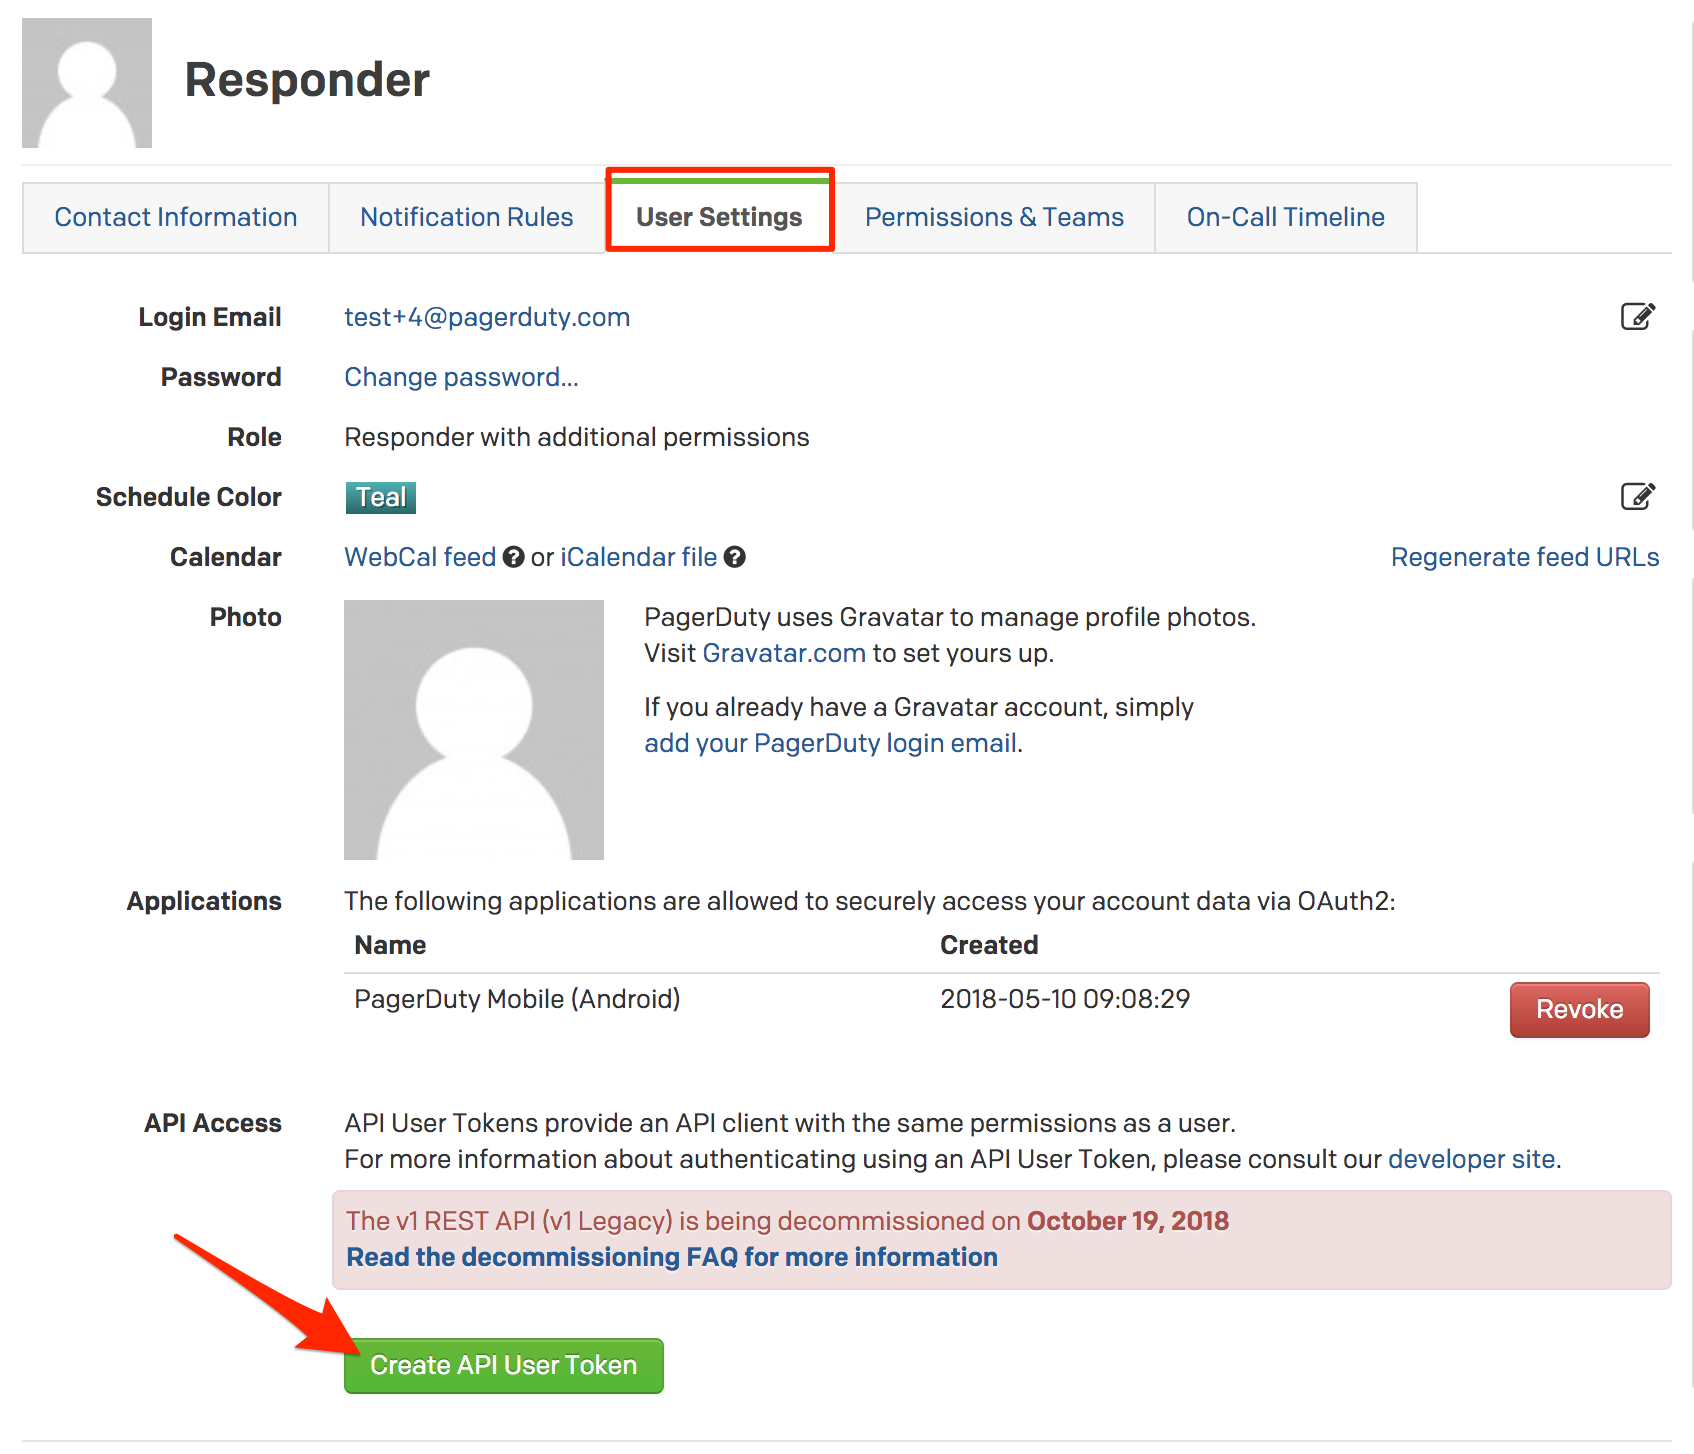Viewport: 1694px width, 1454px height.
Task: Click the Teal schedule color swatch
Action: click(381, 497)
